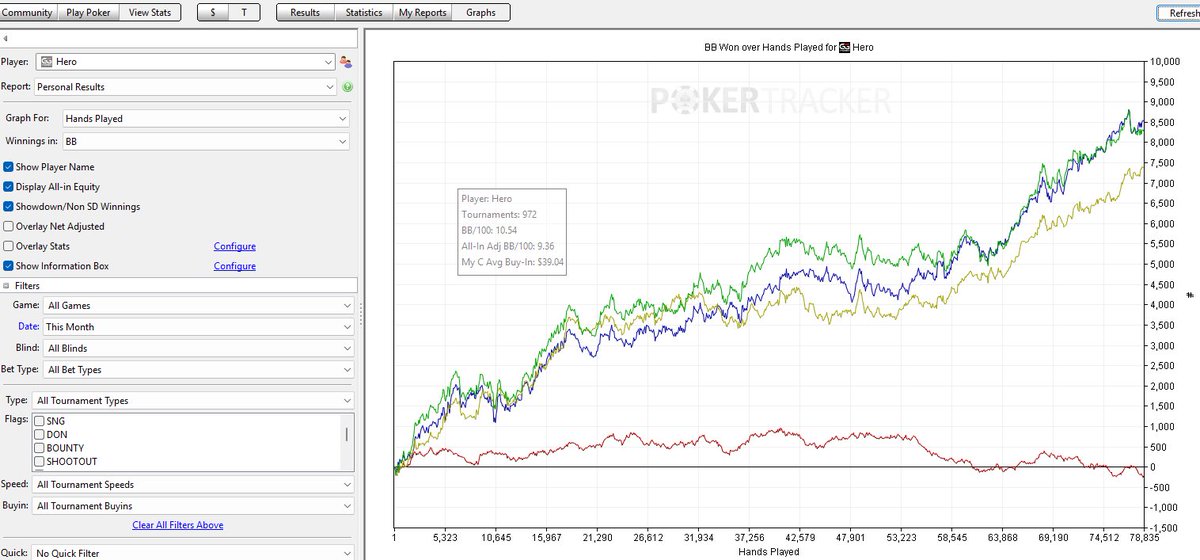
Task: Click the All-In Adj BB/100: 9.36 line
Action: click(509, 246)
